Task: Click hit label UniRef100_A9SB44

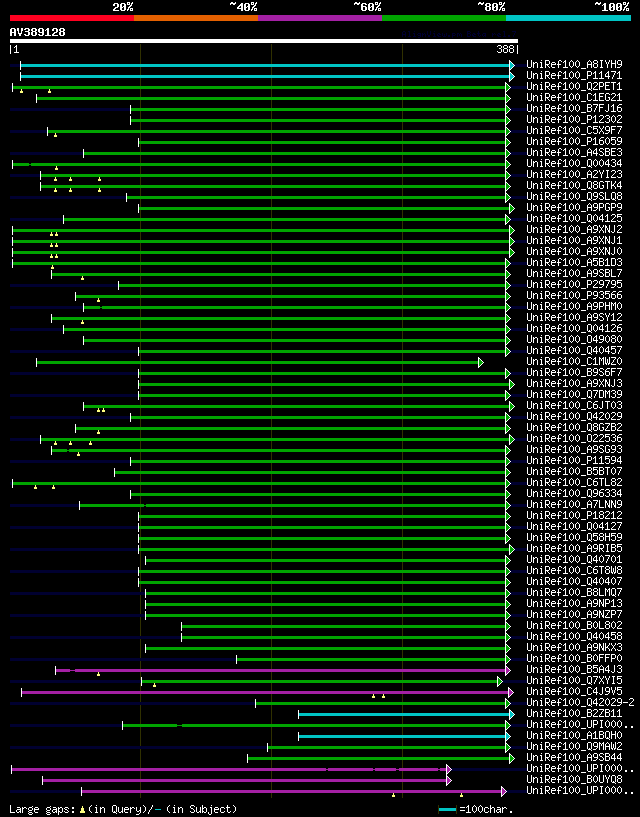Action: 574,757
